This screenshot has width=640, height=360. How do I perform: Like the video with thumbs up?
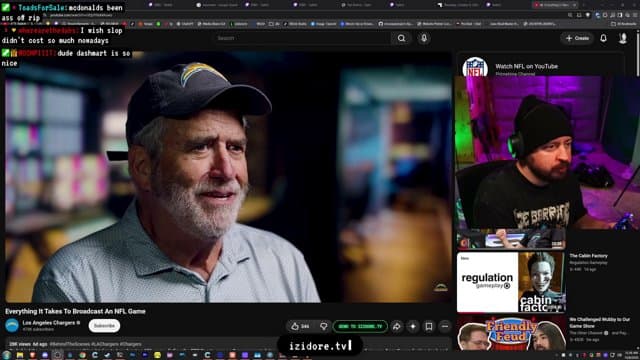(x=300, y=327)
